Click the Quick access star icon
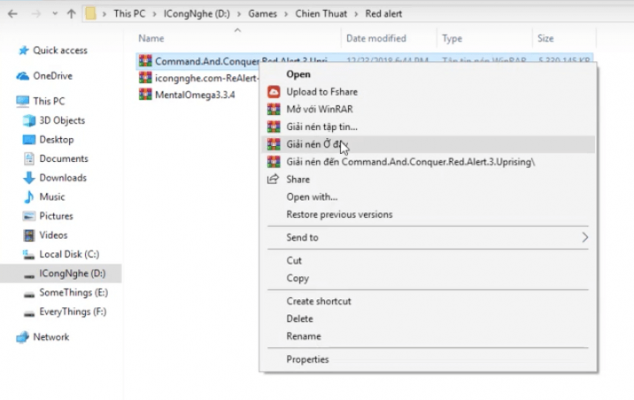Screen dimensions: 634x400 coord(23,50)
